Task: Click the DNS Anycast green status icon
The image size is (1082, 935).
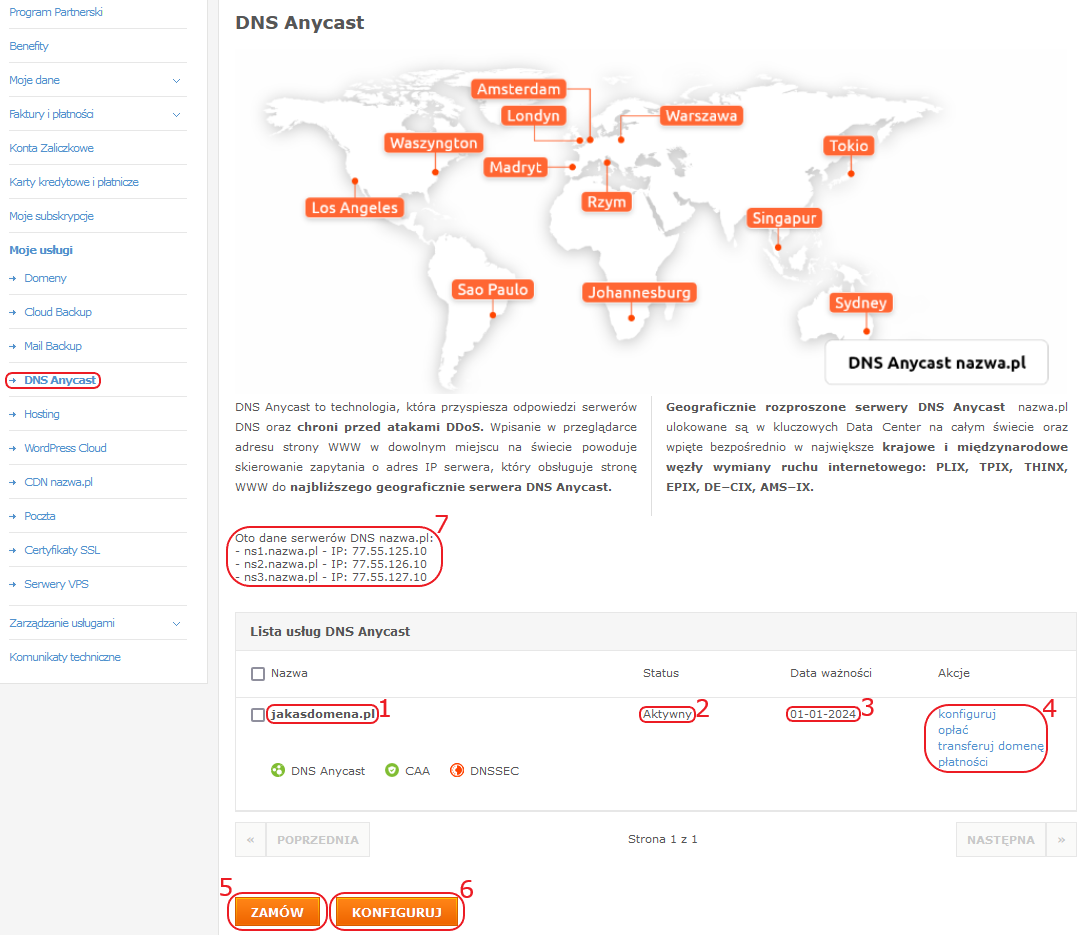Action: 277,770
